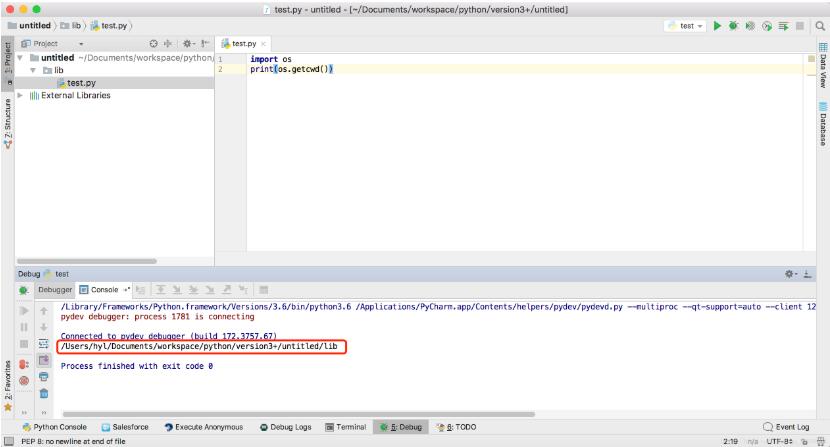Viewport: 830px width, 447px height.
Task: Click View Breakpoints icon in debug sidebar
Action: (x=23, y=365)
